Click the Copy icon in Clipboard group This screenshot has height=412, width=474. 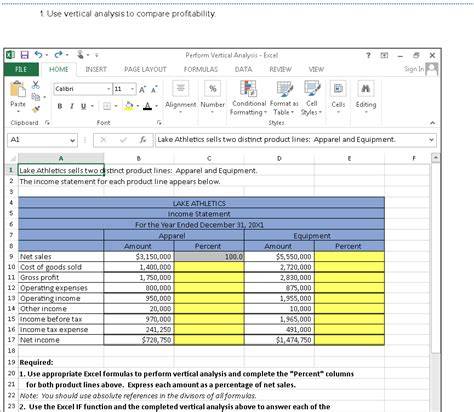(36, 97)
